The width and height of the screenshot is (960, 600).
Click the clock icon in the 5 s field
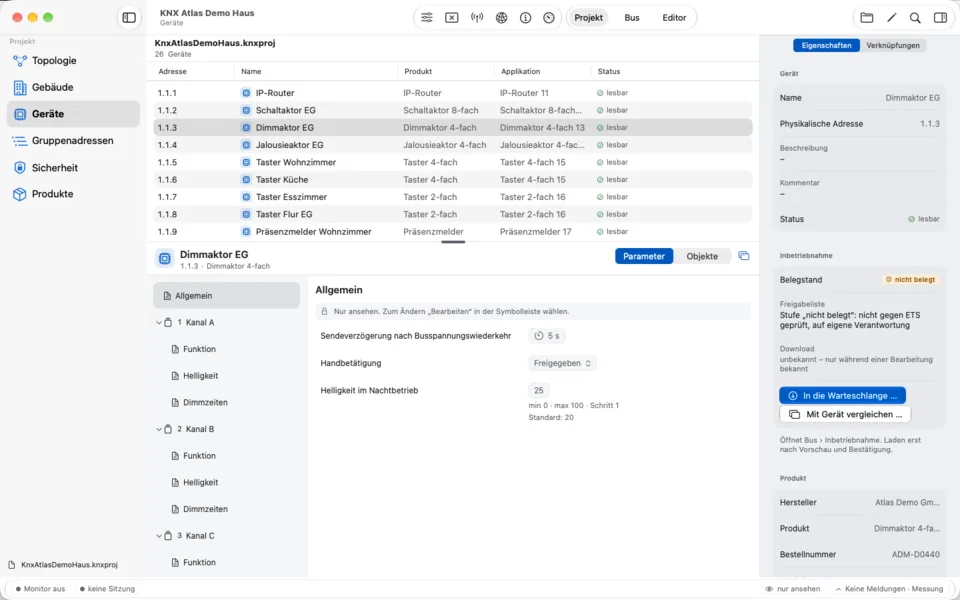pos(539,336)
